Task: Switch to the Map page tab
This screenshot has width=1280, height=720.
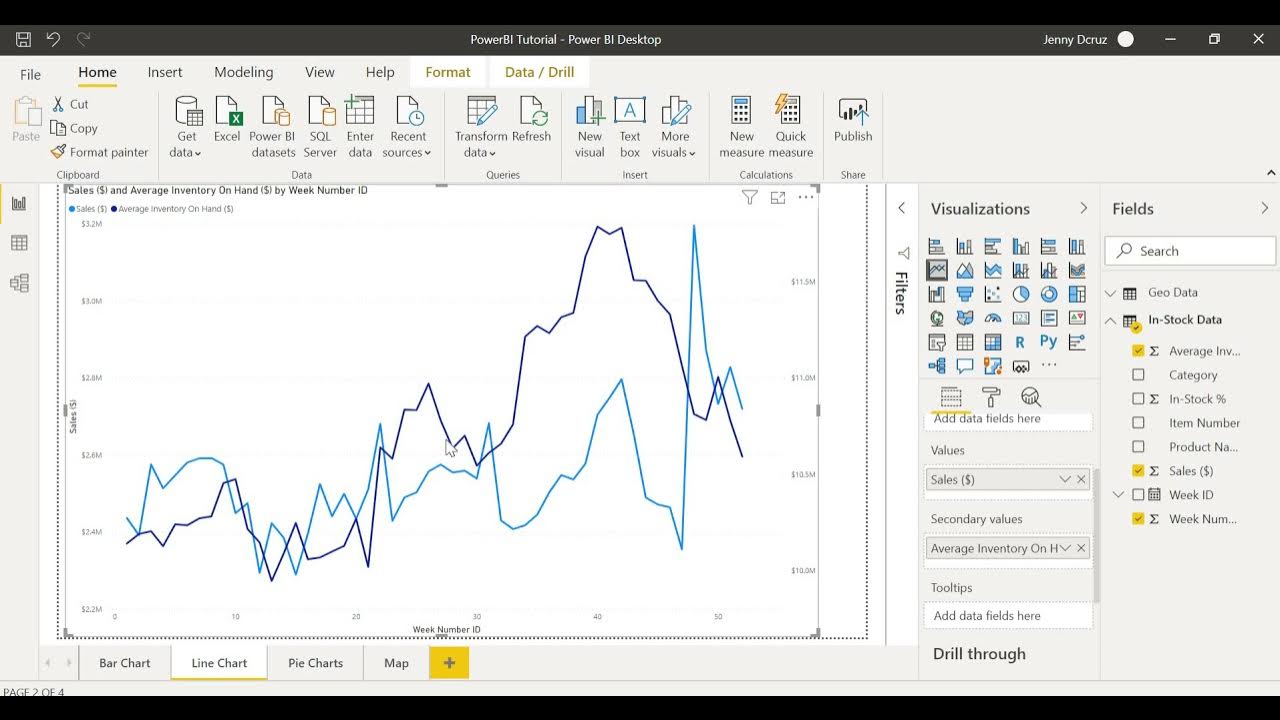Action: pyautogui.click(x=397, y=663)
